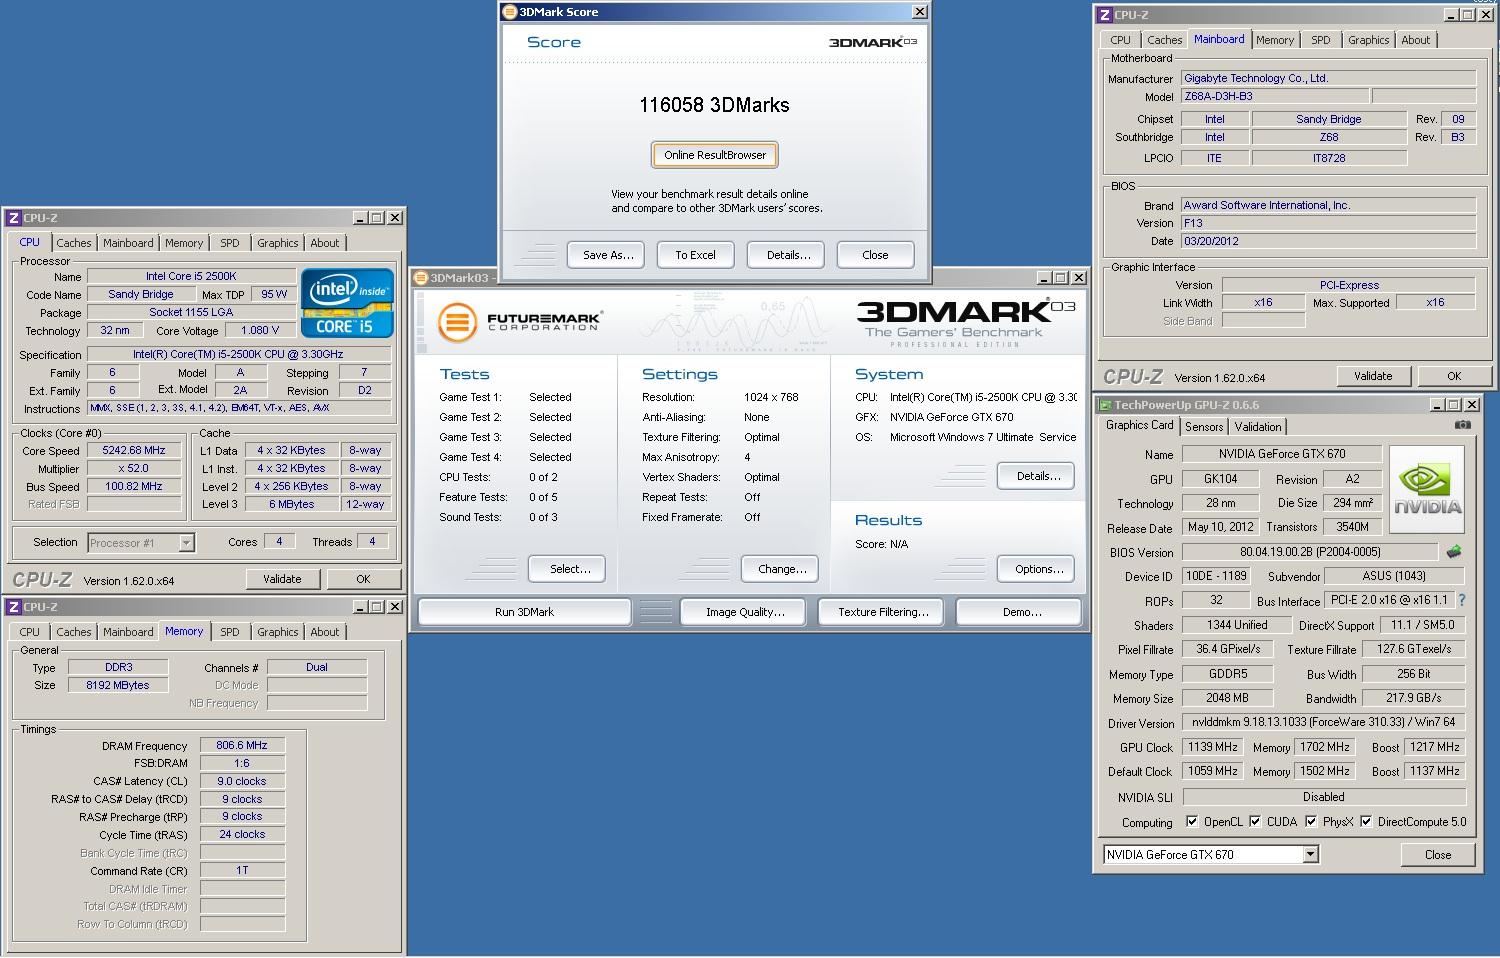Click the CPU-Z Memory window title icon
Screen dimensions: 1500x958
coord(13,607)
